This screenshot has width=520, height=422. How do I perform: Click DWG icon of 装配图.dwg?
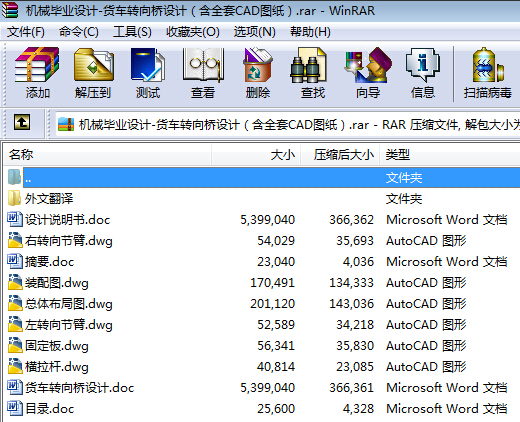[x=15, y=282]
